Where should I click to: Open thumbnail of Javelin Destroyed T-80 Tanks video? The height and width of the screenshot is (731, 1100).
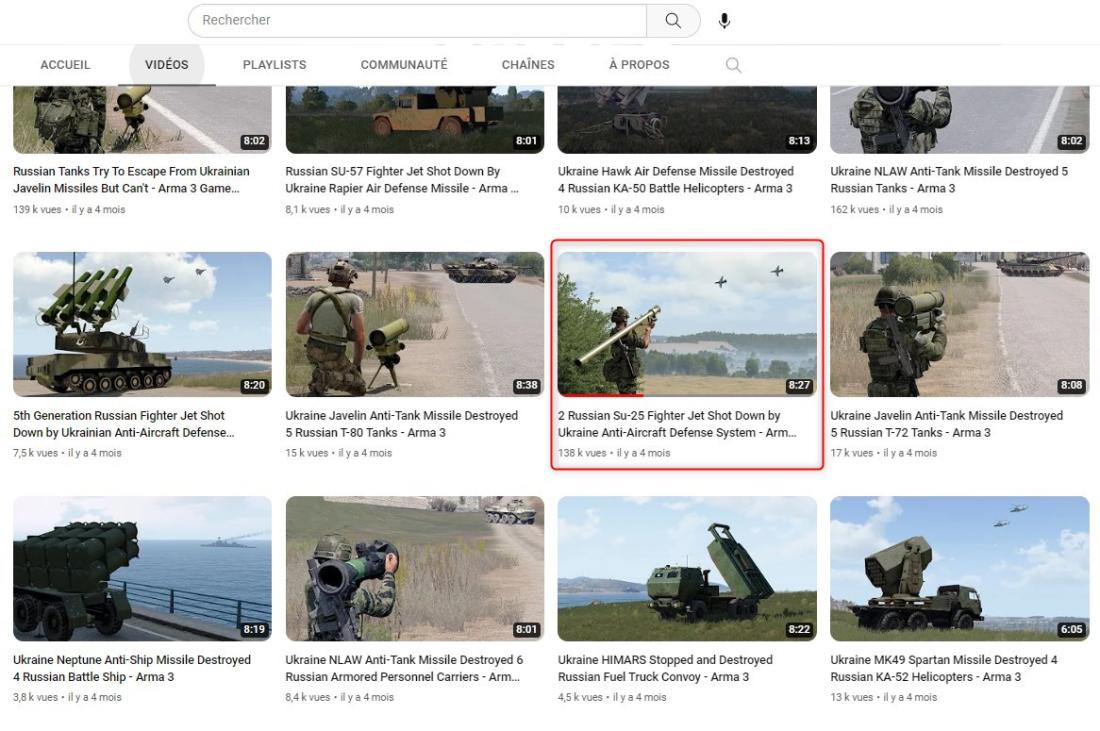pyautogui.click(x=415, y=324)
